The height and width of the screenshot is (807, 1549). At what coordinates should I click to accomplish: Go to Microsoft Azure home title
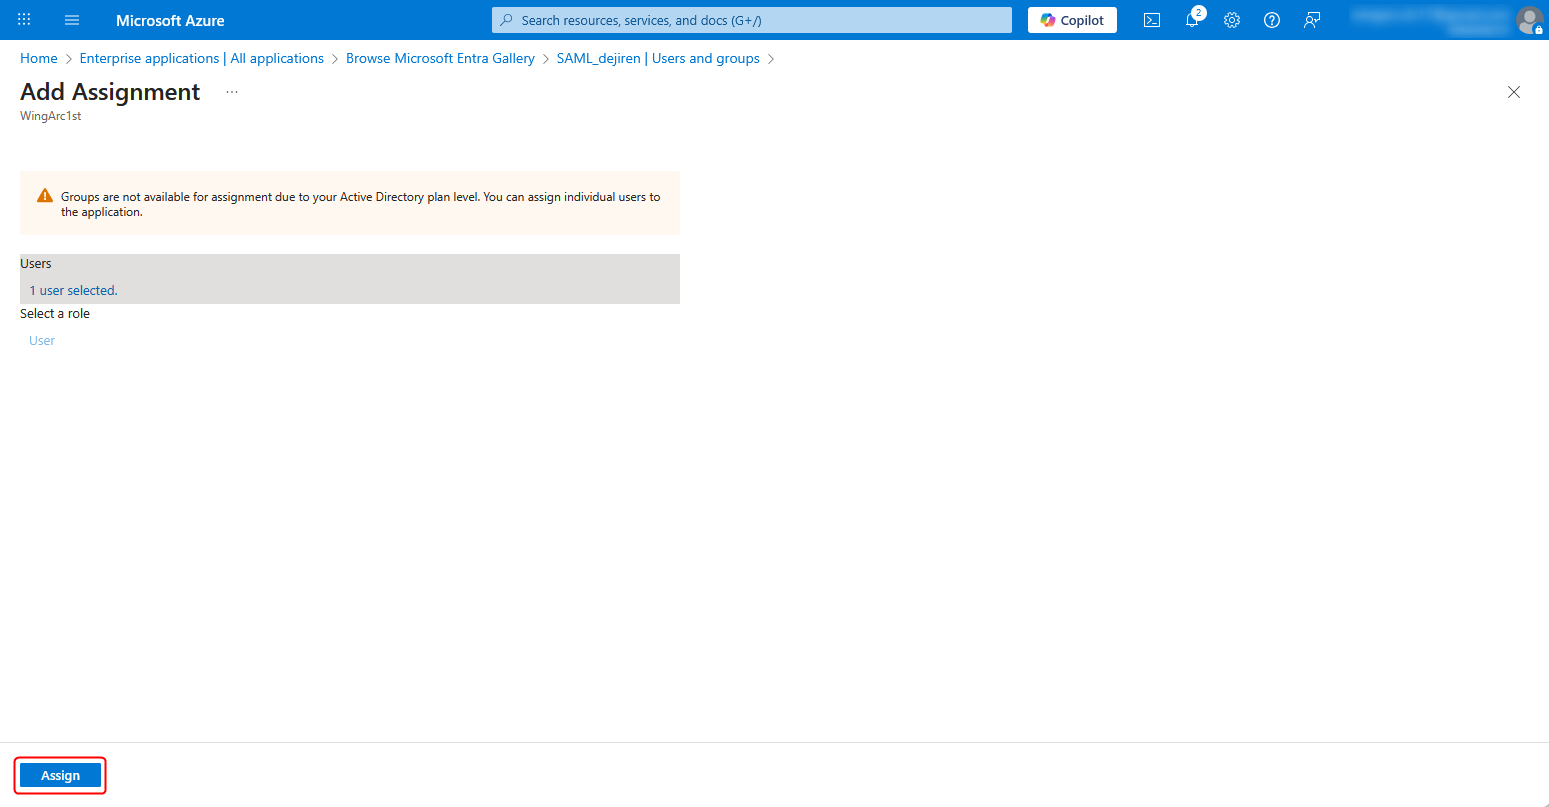tap(170, 20)
